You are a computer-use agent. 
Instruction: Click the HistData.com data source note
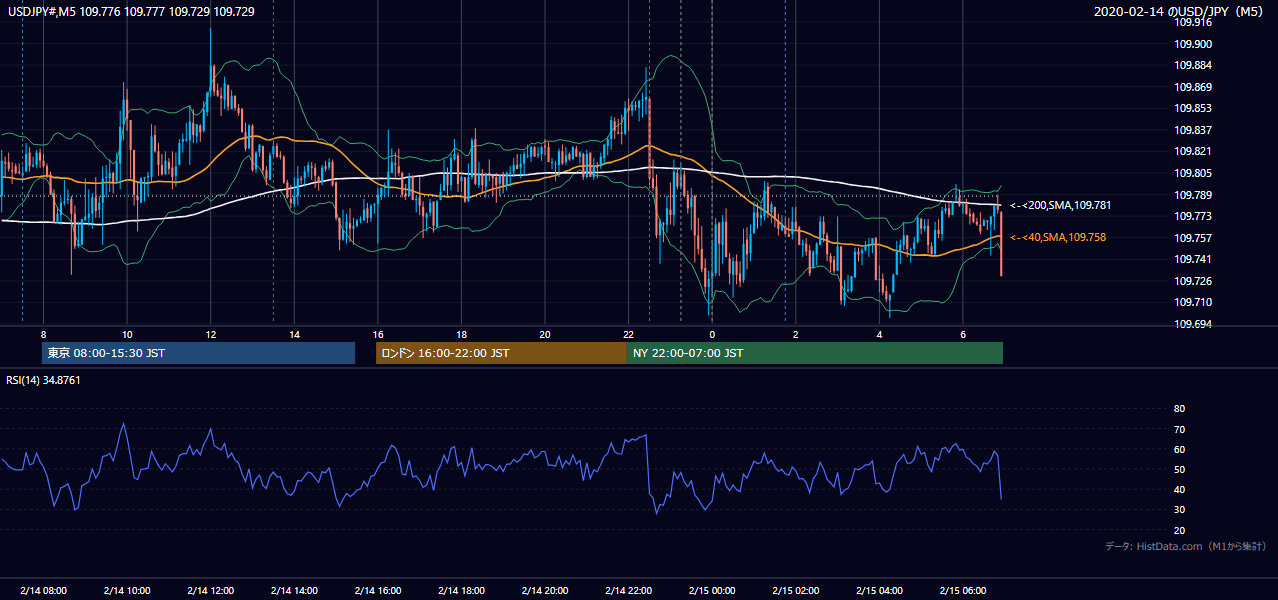(1185, 546)
